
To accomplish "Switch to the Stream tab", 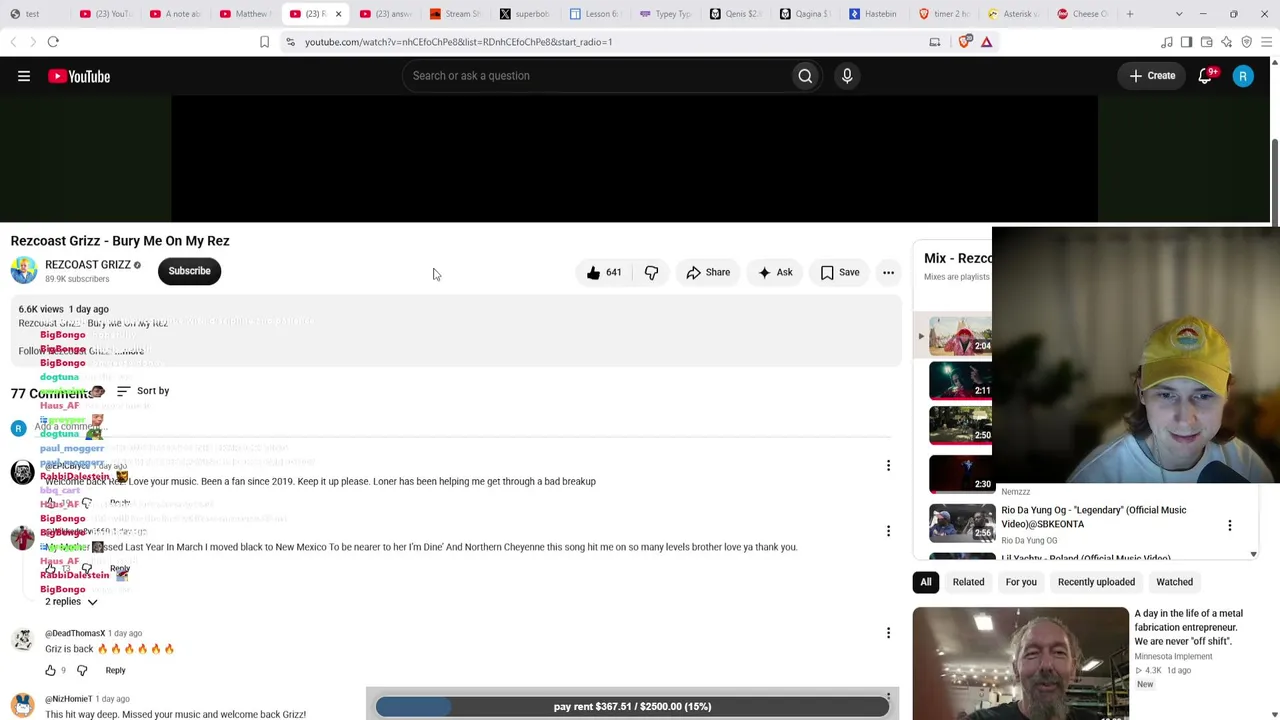I will pyautogui.click(x=456, y=14).
